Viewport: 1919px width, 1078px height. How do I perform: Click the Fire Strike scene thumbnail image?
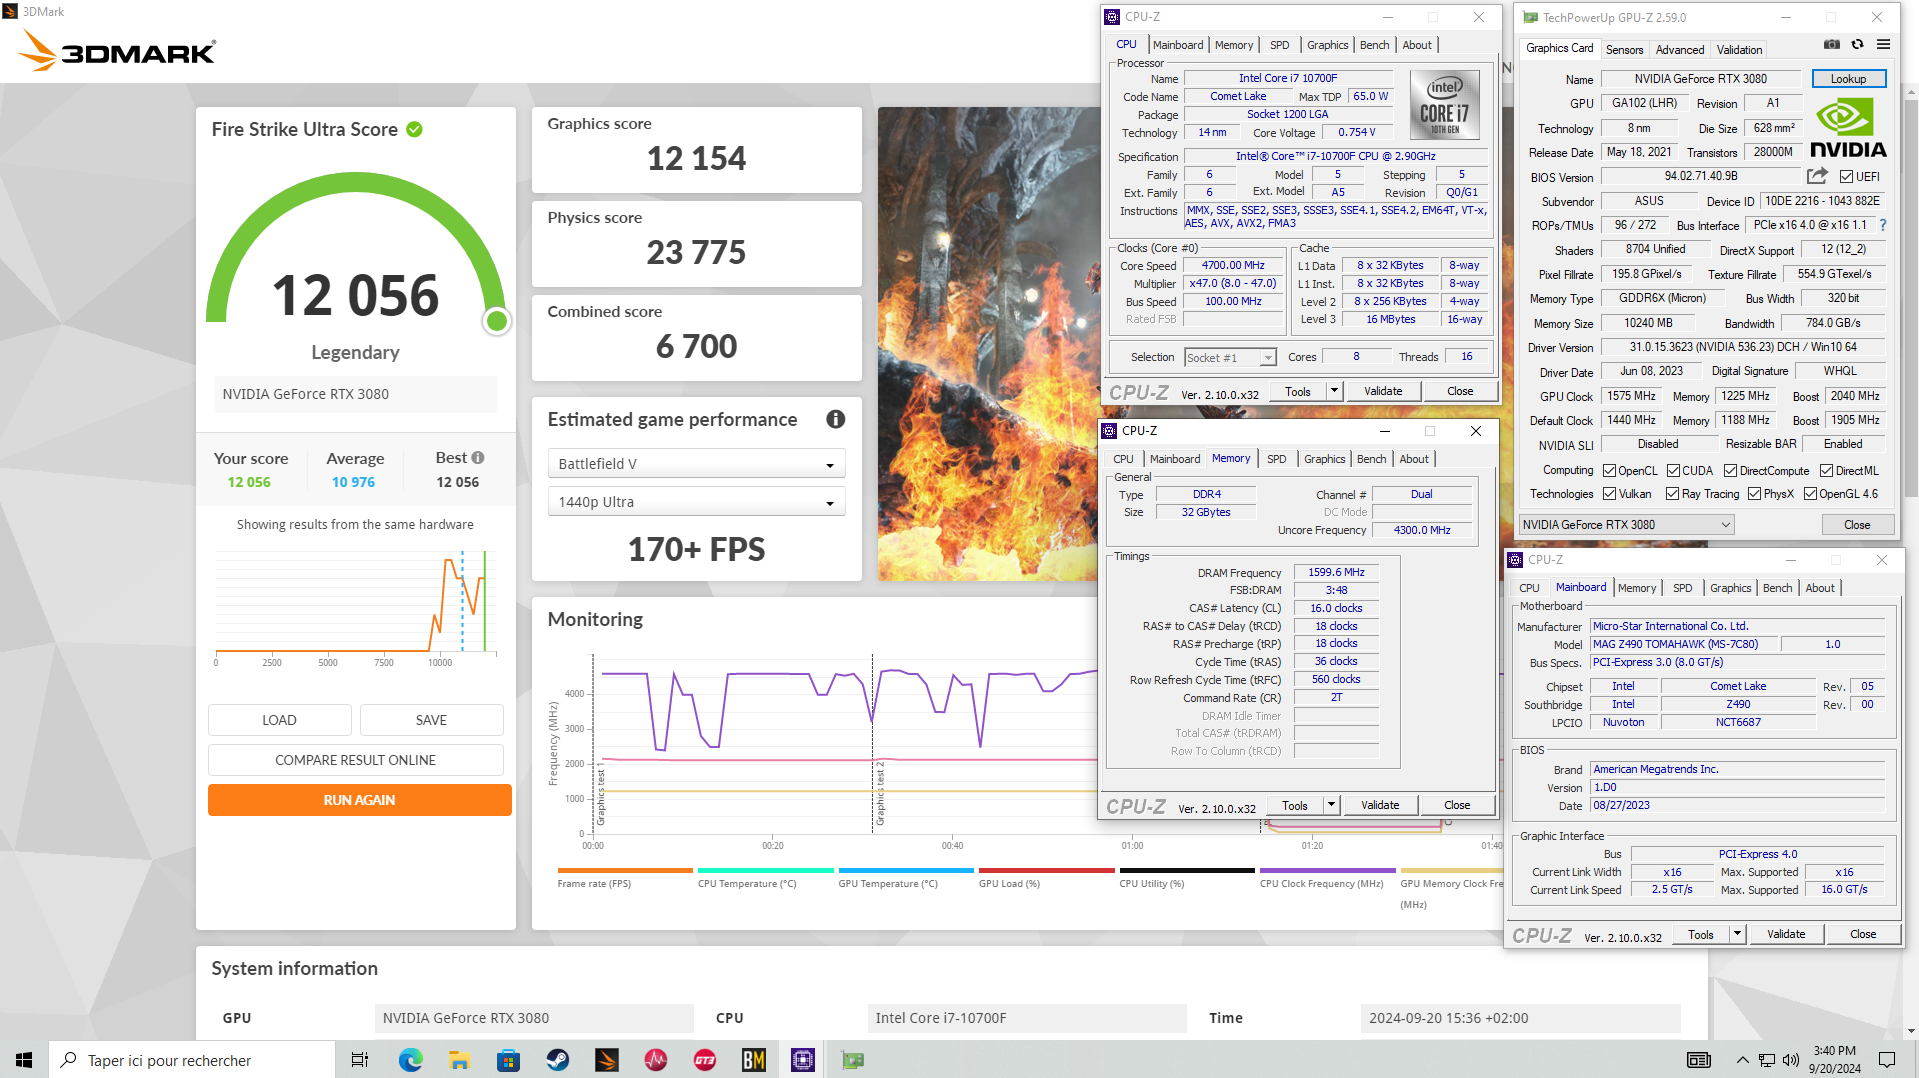click(988, 344)
